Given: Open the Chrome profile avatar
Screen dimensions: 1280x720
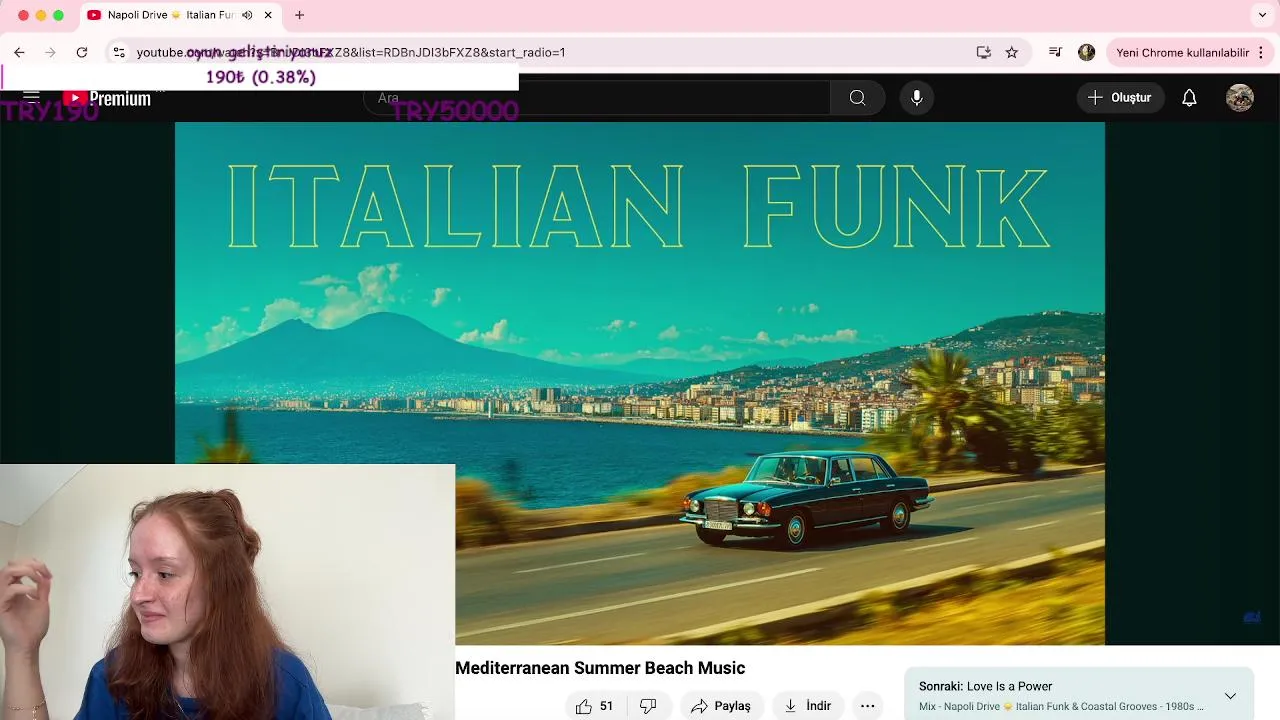Looking at the screenshot, I should pos(1086,52).
